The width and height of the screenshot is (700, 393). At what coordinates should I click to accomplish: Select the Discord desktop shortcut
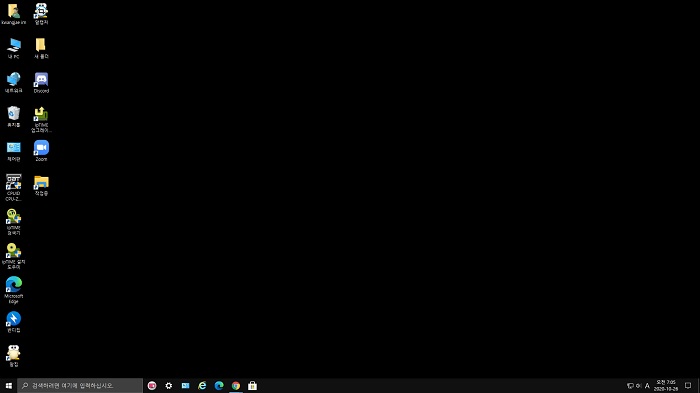(41, 83)
